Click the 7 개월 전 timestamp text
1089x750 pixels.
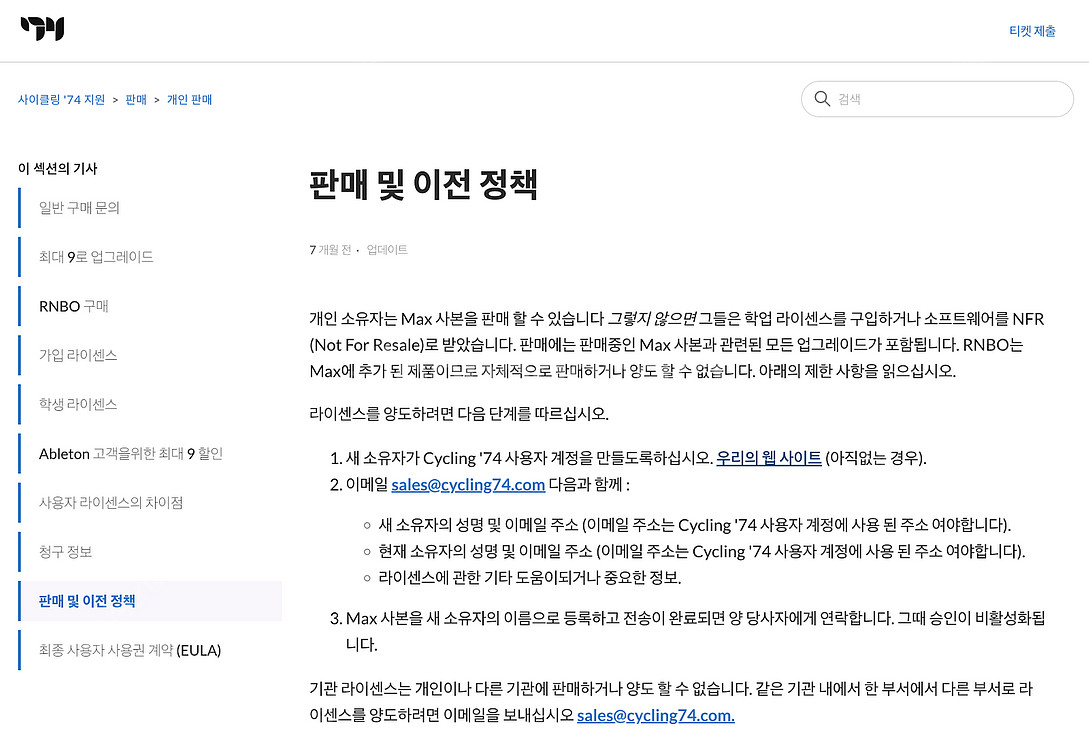(x=331, y=250)
